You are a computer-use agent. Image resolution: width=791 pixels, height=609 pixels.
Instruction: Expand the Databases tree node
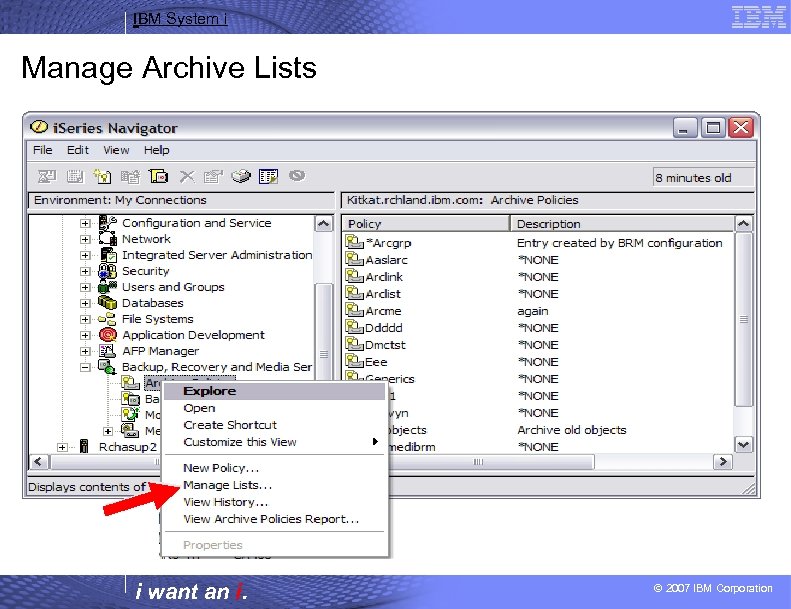pos(85,303)
